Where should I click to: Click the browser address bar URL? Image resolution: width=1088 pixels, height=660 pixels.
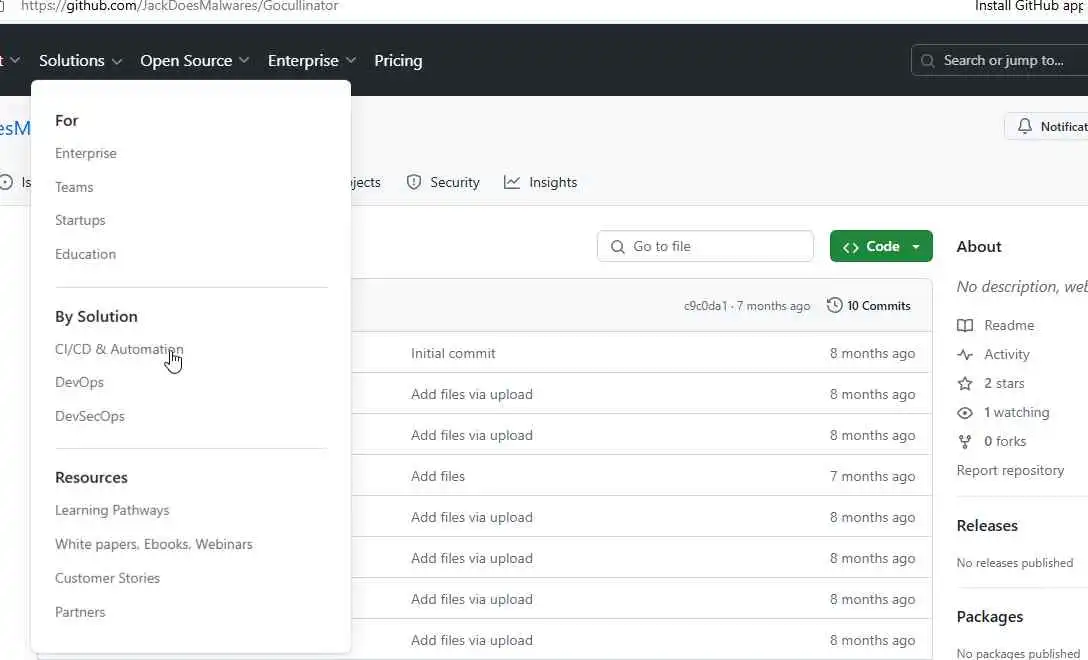[x=180, y=6]
